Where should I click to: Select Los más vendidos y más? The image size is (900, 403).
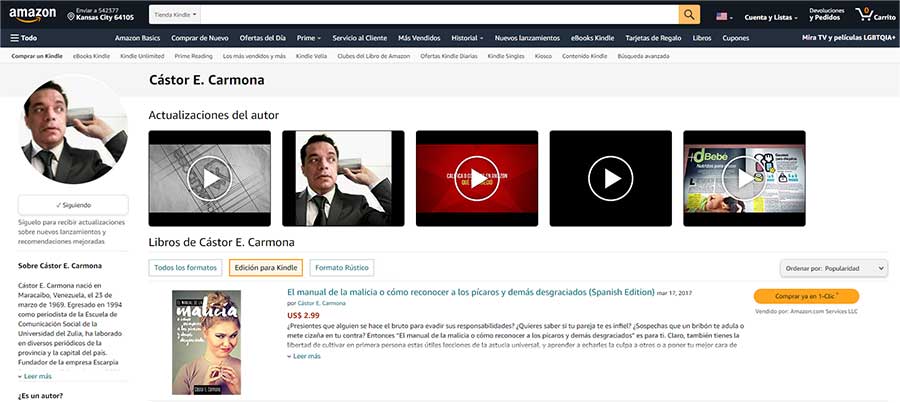coord(254,56)
